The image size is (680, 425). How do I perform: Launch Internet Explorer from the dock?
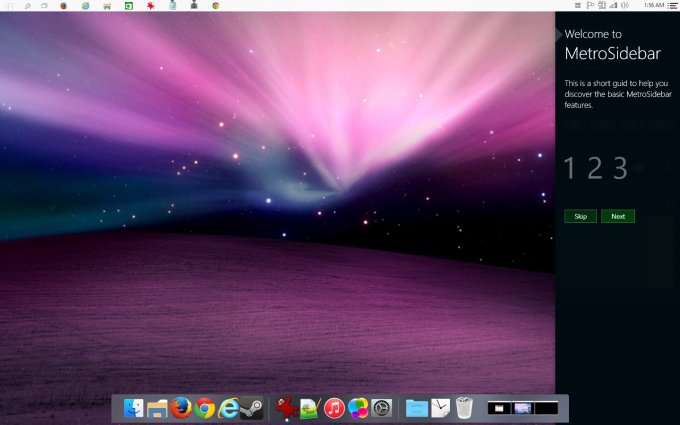click(229, 408)
